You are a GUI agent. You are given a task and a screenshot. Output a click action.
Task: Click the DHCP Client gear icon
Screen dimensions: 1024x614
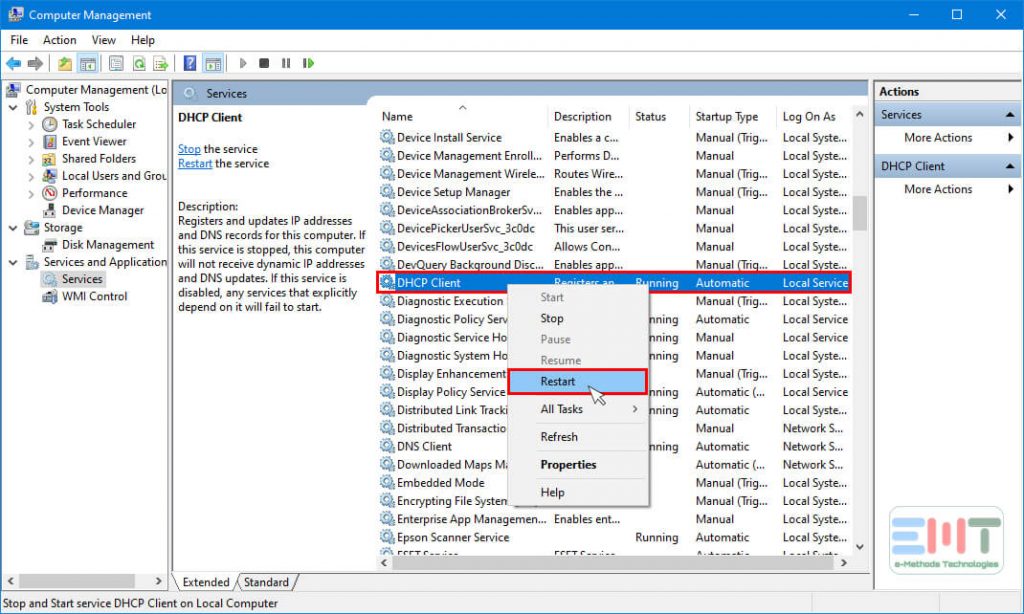pyautogui.click(x=387, y=282)
